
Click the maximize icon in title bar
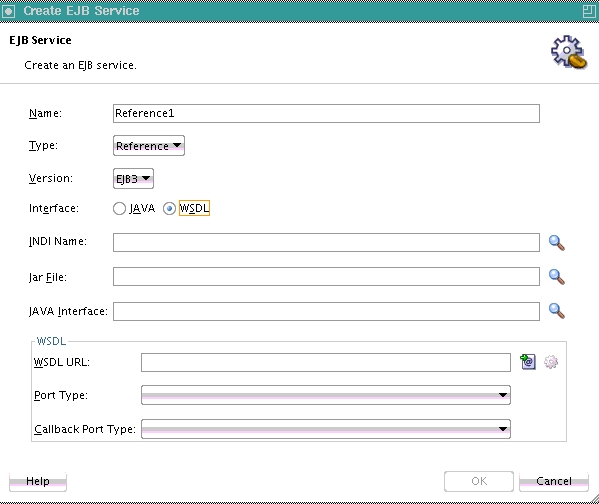589,11
